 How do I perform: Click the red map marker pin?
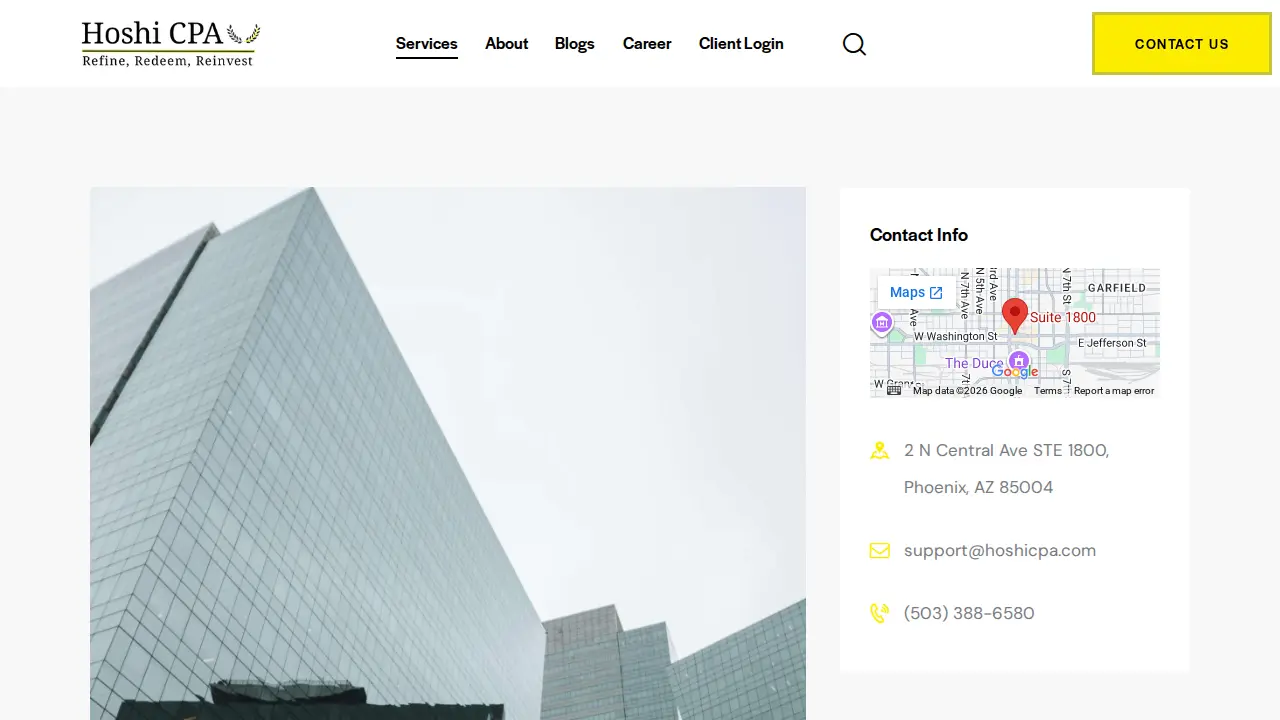1015,316
